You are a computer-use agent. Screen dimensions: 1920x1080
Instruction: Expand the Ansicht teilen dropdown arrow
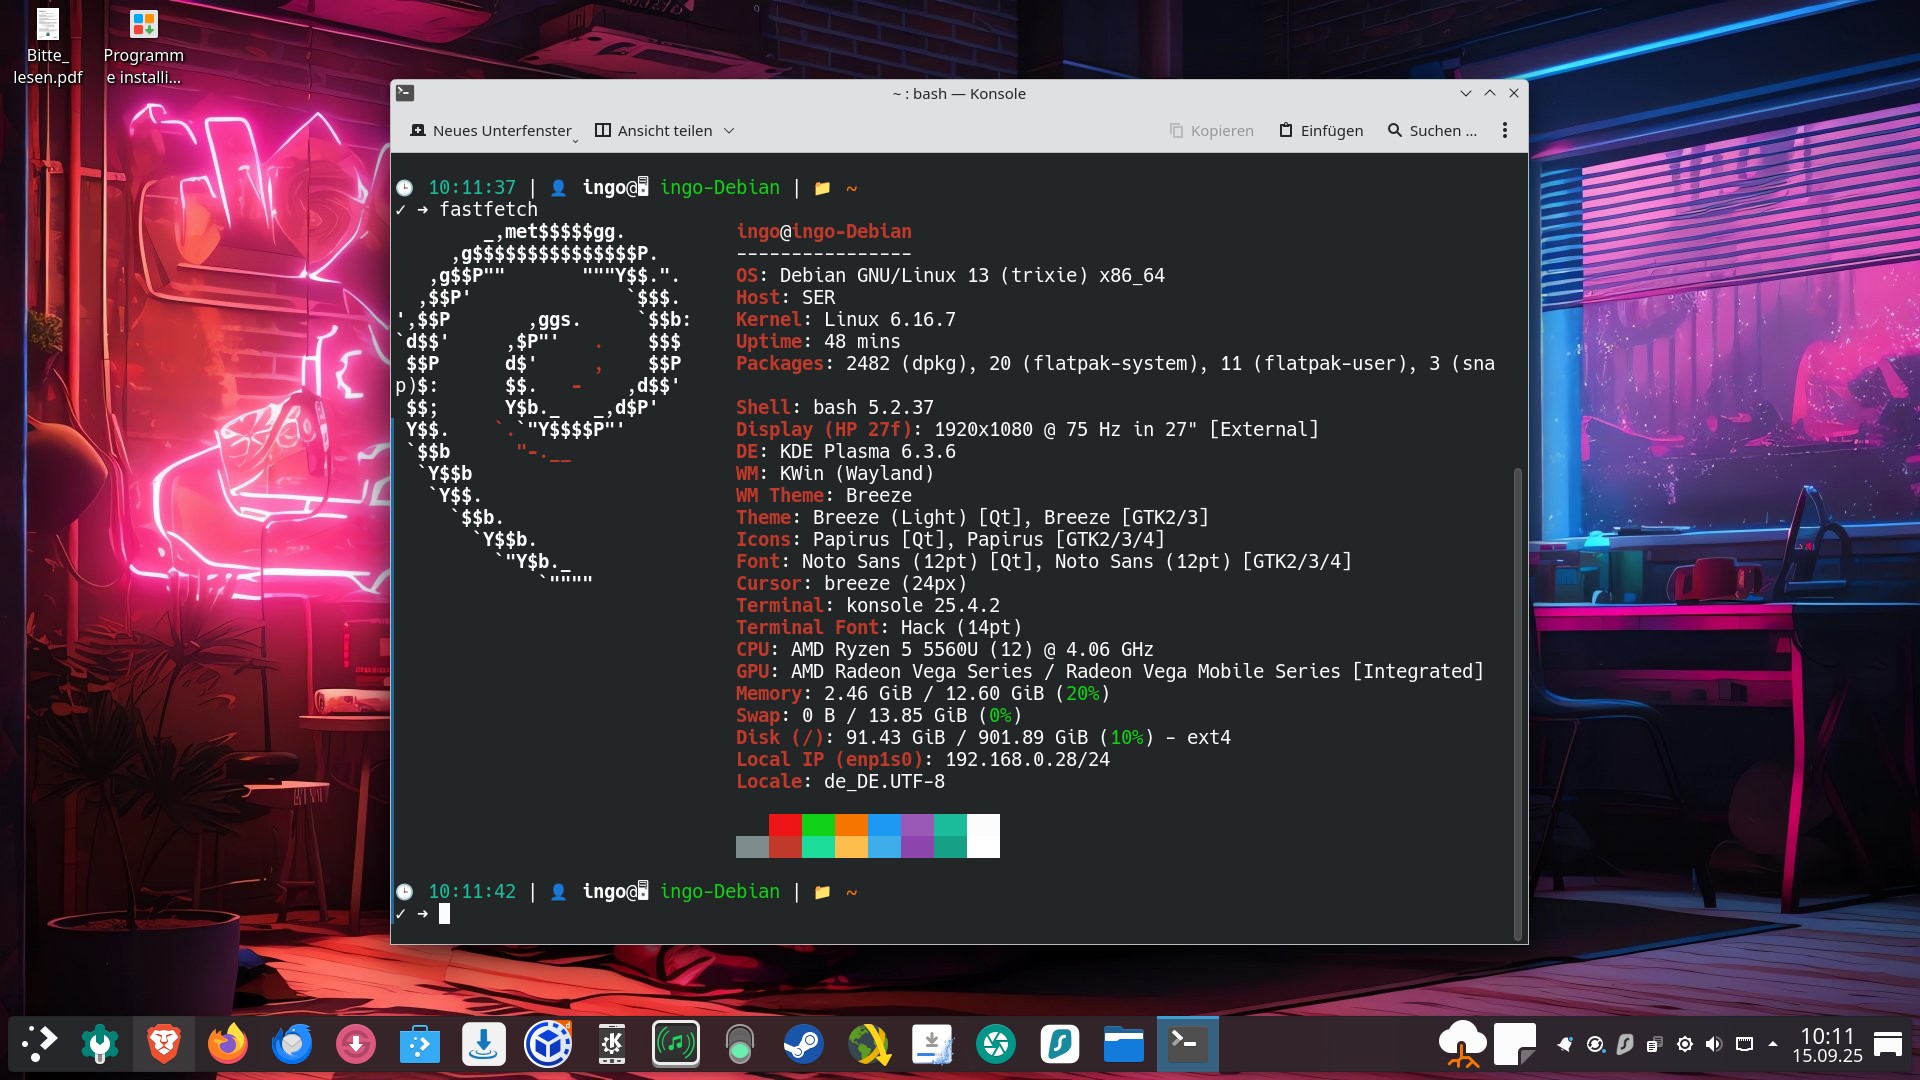click(729, 131)
